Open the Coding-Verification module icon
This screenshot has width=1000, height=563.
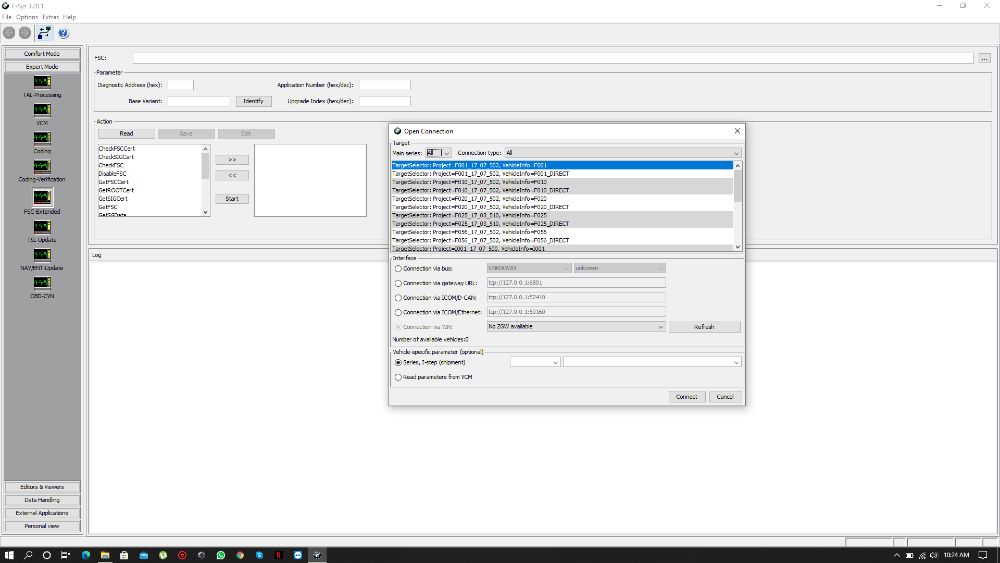coord(42,166)
